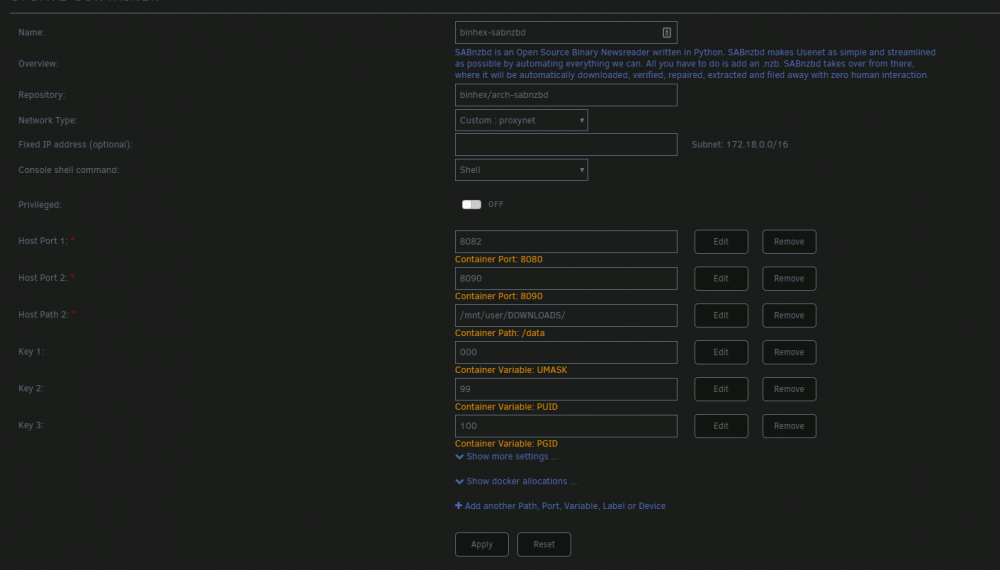This screenshot has width=1000, height=570.
Task: Remove Host Path 2 mapping
Action: 789,316
